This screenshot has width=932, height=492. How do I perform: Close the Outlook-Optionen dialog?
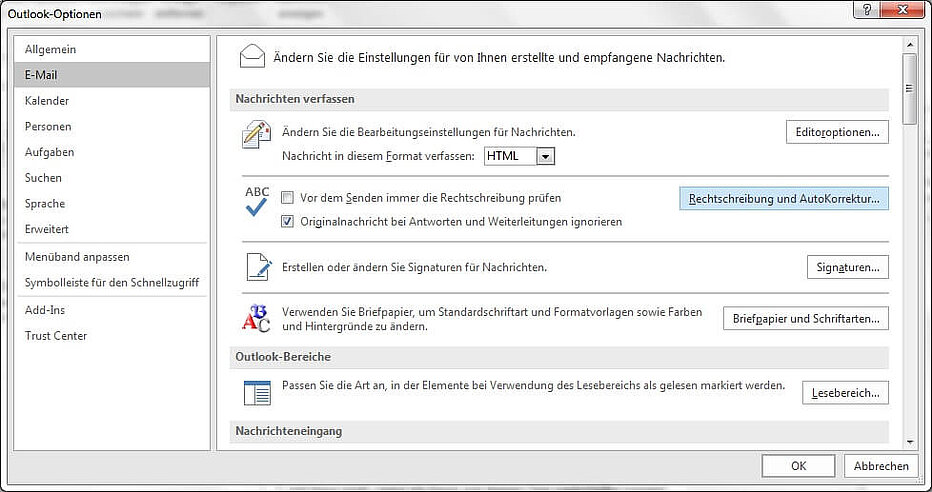click(x=903, y=10)
